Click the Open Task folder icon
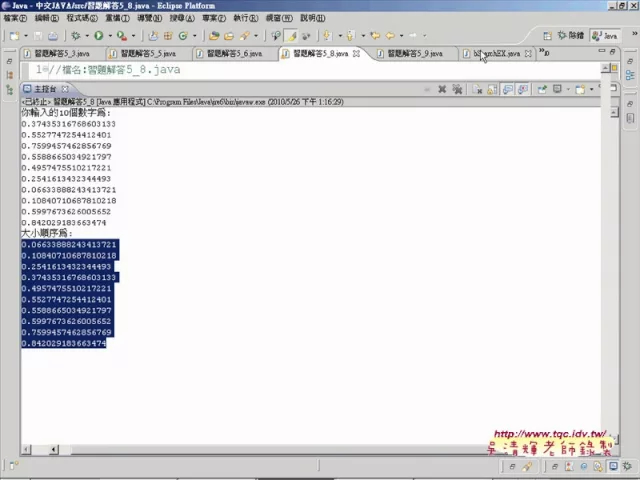This screenshot has height=480, width=640. coord(229,36)
